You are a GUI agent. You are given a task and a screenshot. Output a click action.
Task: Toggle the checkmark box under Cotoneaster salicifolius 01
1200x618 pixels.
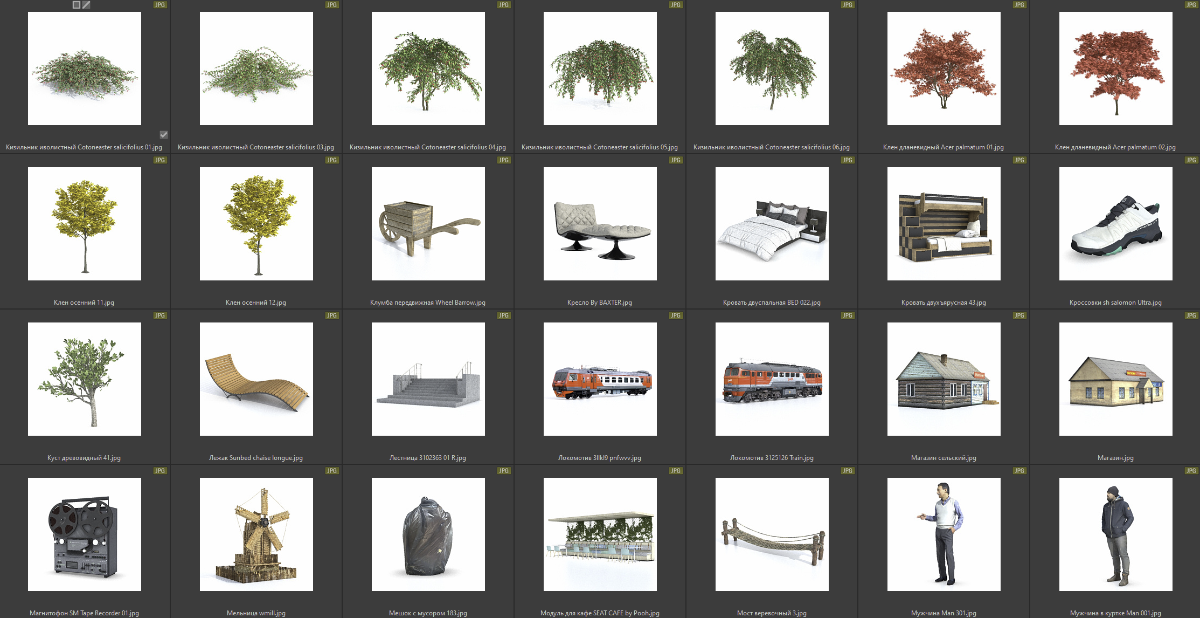[163, 134]
